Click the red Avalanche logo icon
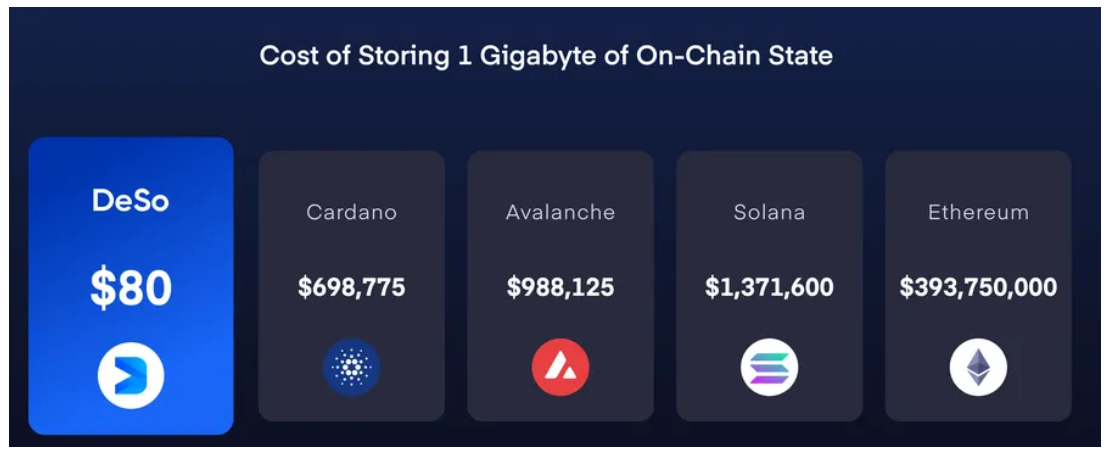 click(560, 368)
